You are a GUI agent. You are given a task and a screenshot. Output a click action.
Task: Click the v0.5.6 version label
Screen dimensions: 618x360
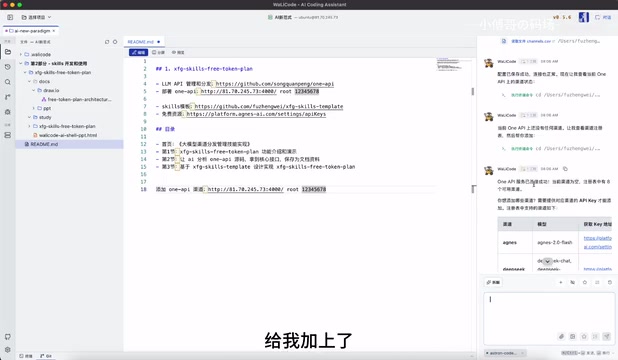[x=562, y=17]
